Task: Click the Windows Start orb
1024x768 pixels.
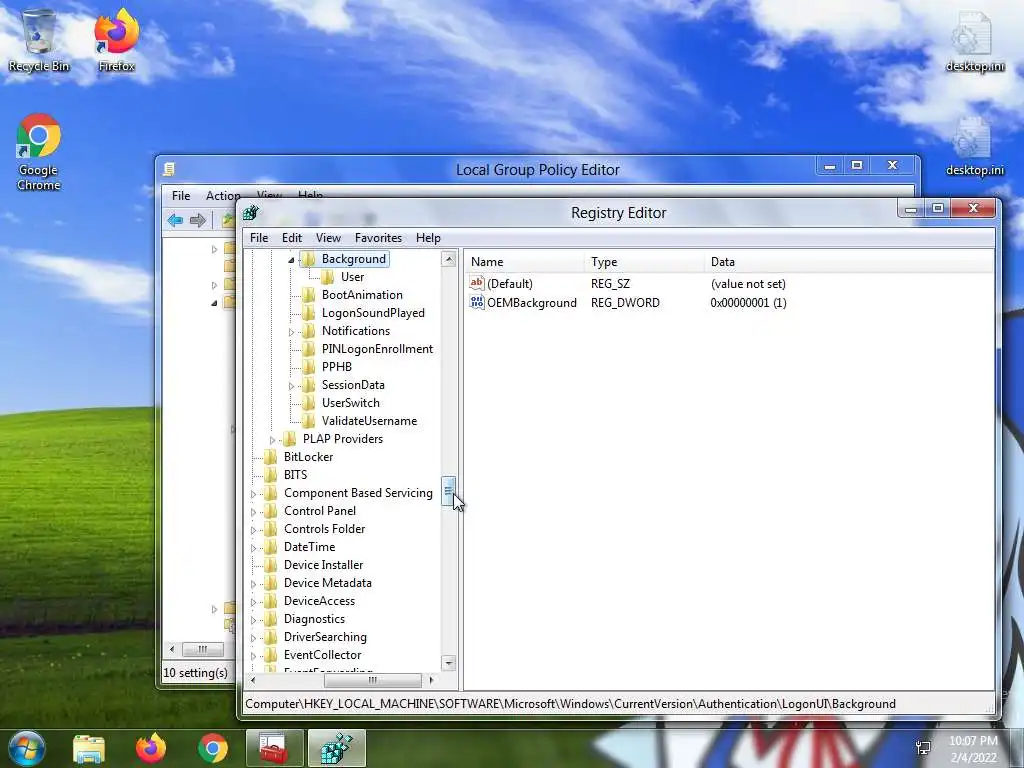Action: pos(25,748)
